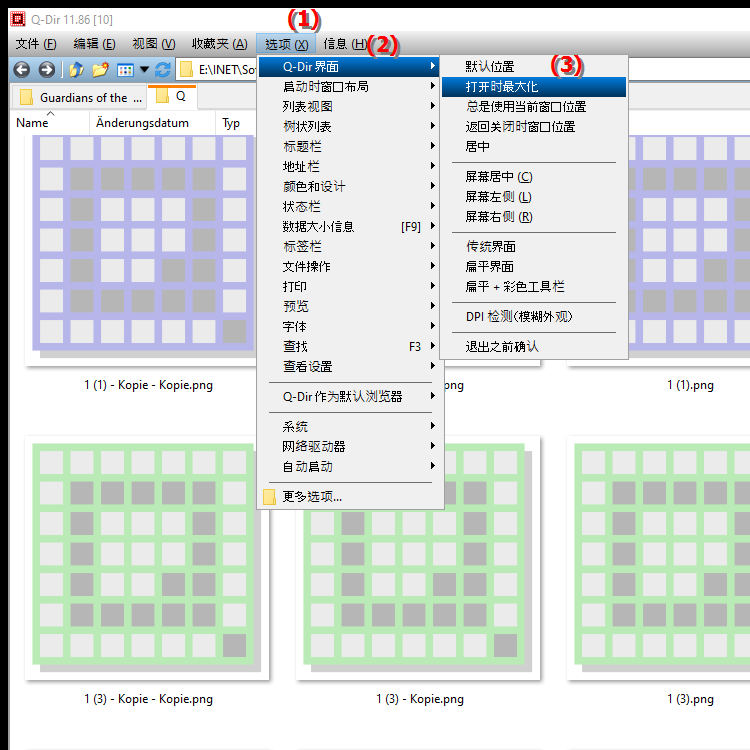Open the 选项 (X) menu
The width and height of the screenshot is (750, 750).
pyautogui.click(x=286, y=44)
